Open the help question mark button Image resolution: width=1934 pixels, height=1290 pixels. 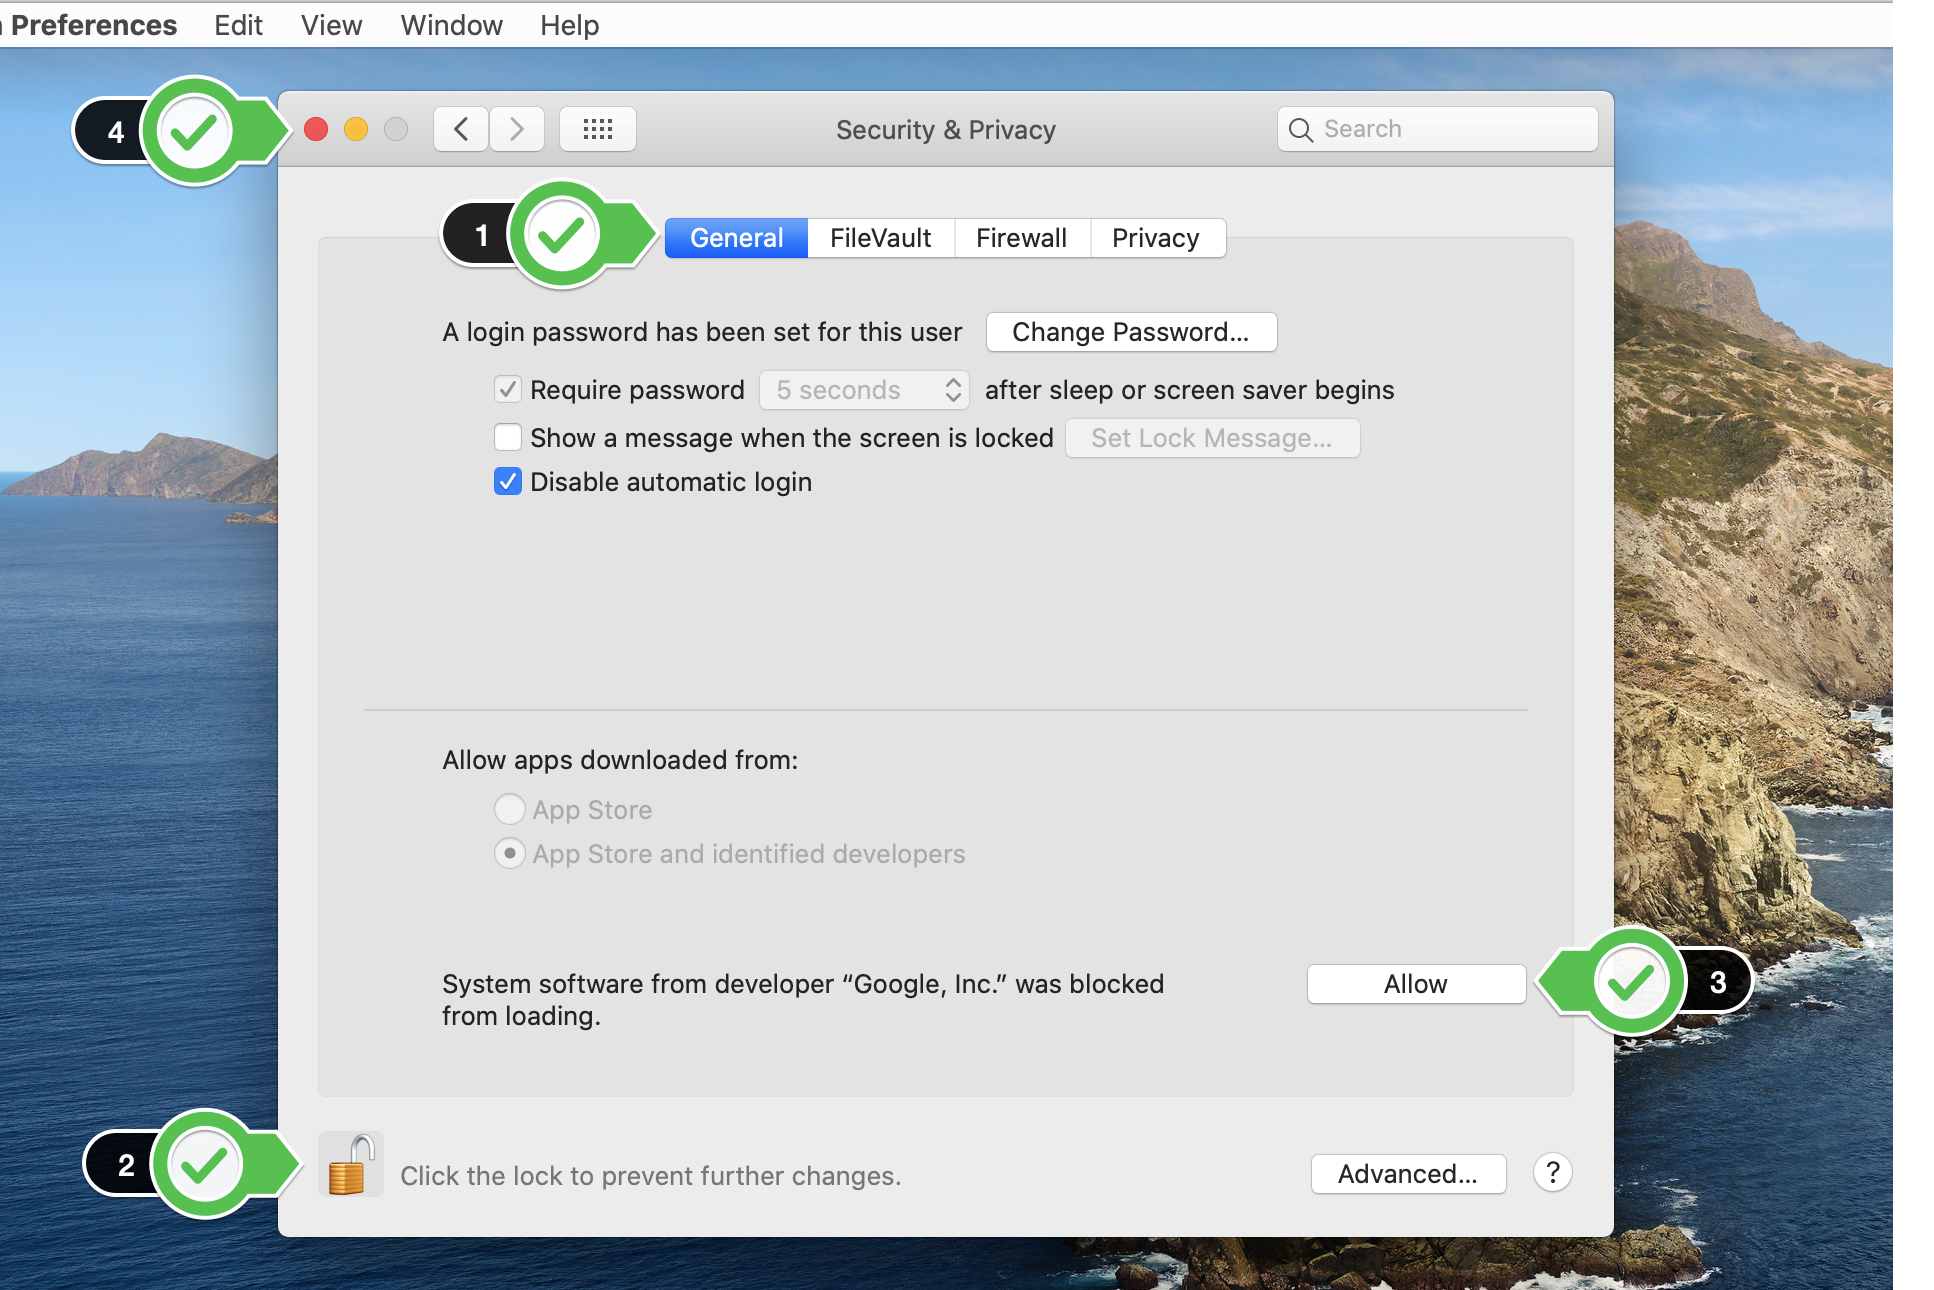pos(1552,1172)
